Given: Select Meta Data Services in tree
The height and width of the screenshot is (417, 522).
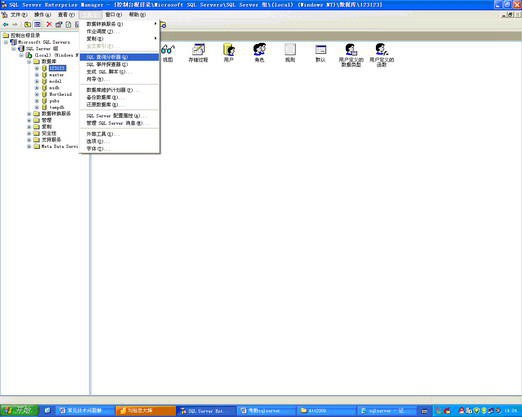Looking at the screenshot, I should pos(59,146).
